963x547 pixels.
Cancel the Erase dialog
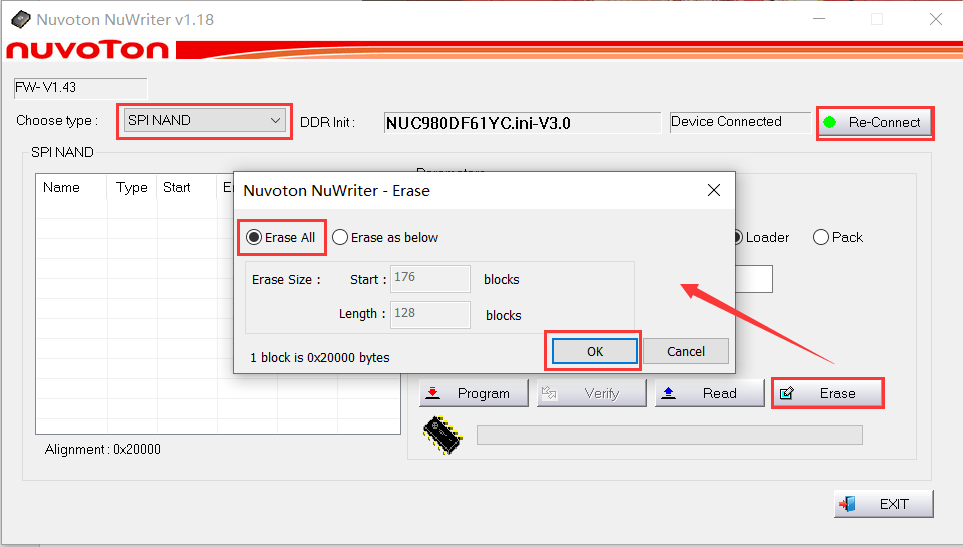coord(685,351)
